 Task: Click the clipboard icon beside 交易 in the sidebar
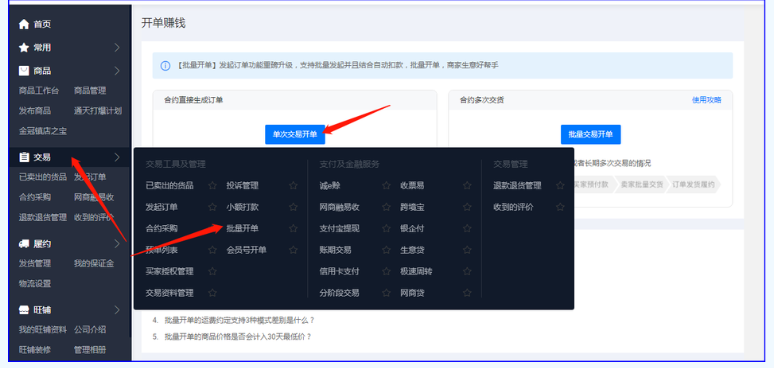tap(24, 157)
